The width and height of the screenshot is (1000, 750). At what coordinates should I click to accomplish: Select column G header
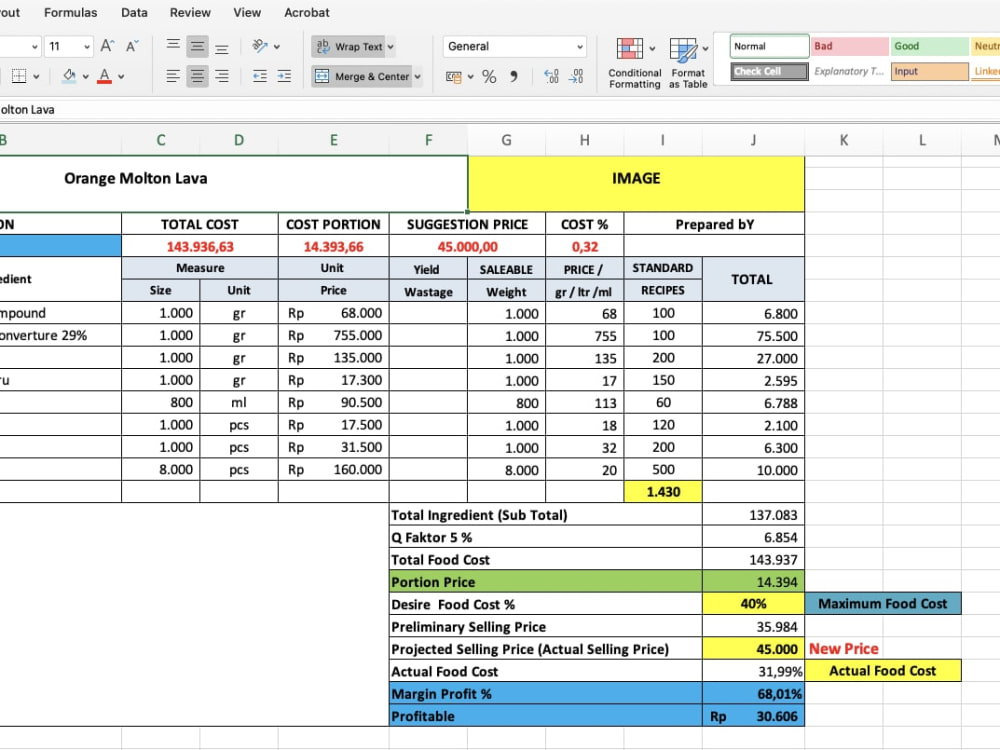(x=506, y=140)
